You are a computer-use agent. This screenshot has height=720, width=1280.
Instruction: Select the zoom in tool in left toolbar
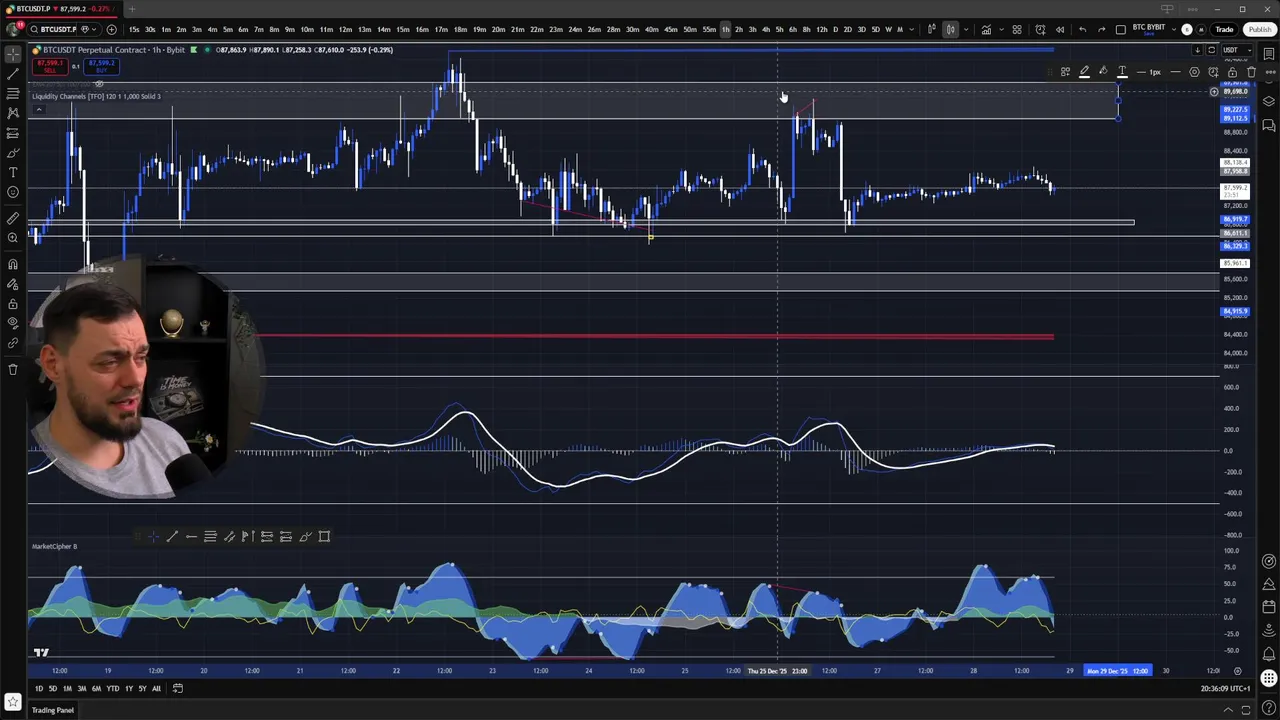point(13,238)
